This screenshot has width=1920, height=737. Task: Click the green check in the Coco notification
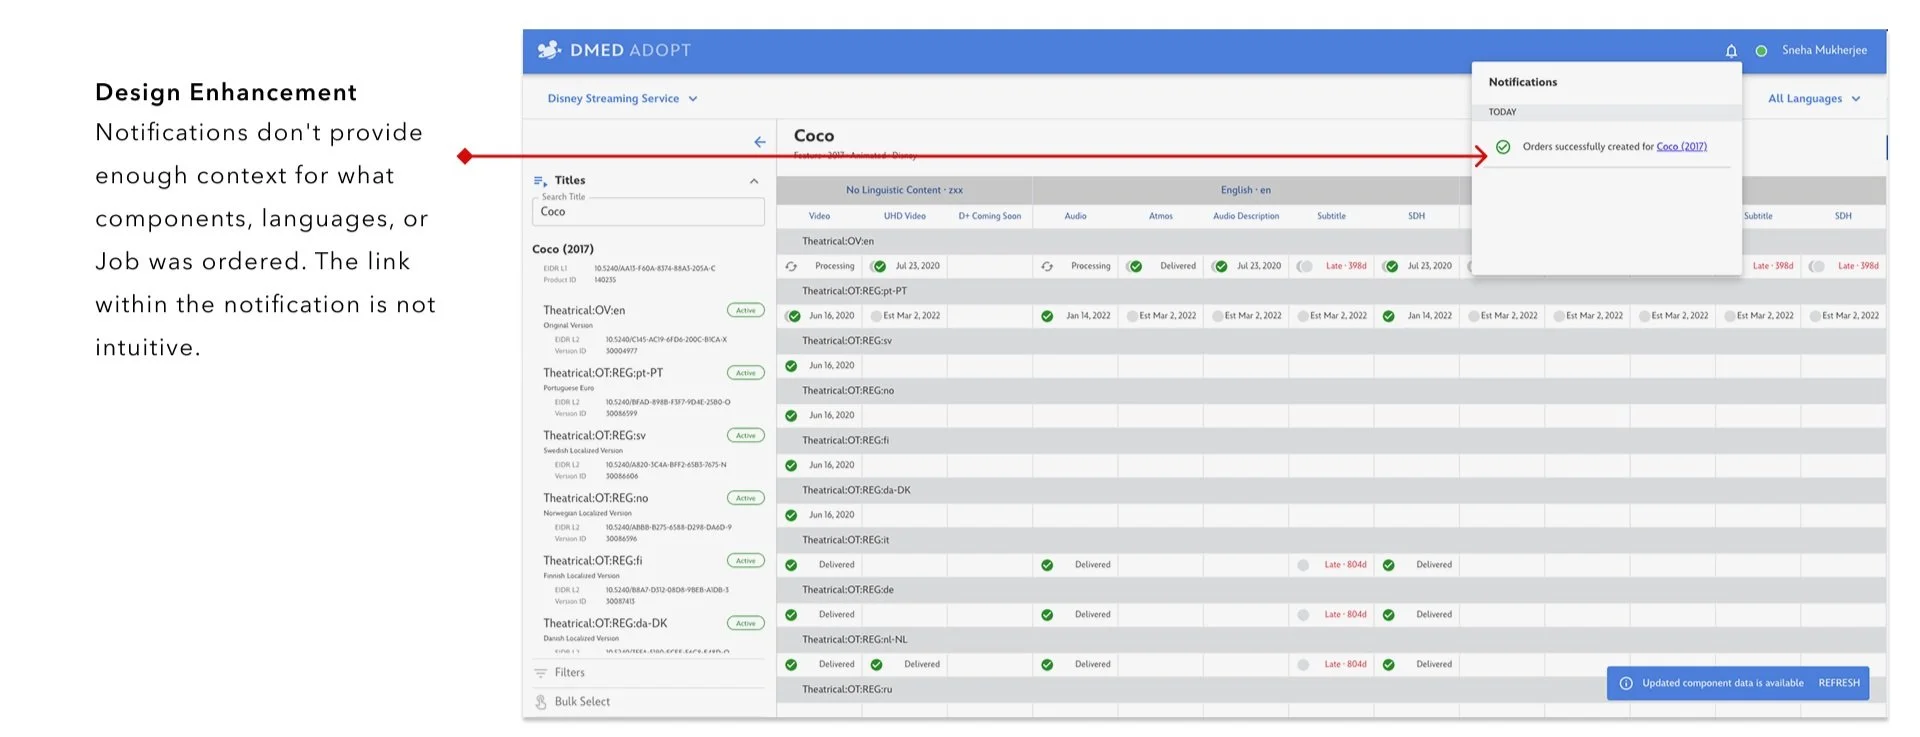click(1503, 147)
